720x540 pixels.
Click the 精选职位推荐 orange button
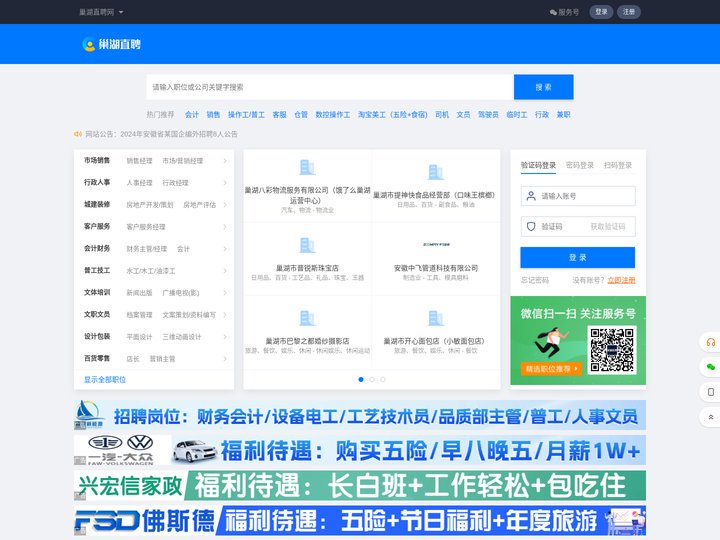click(551, 369)
